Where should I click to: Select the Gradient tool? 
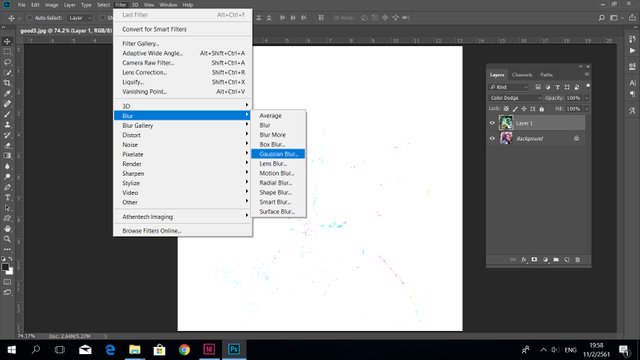(x=7, y=156)
